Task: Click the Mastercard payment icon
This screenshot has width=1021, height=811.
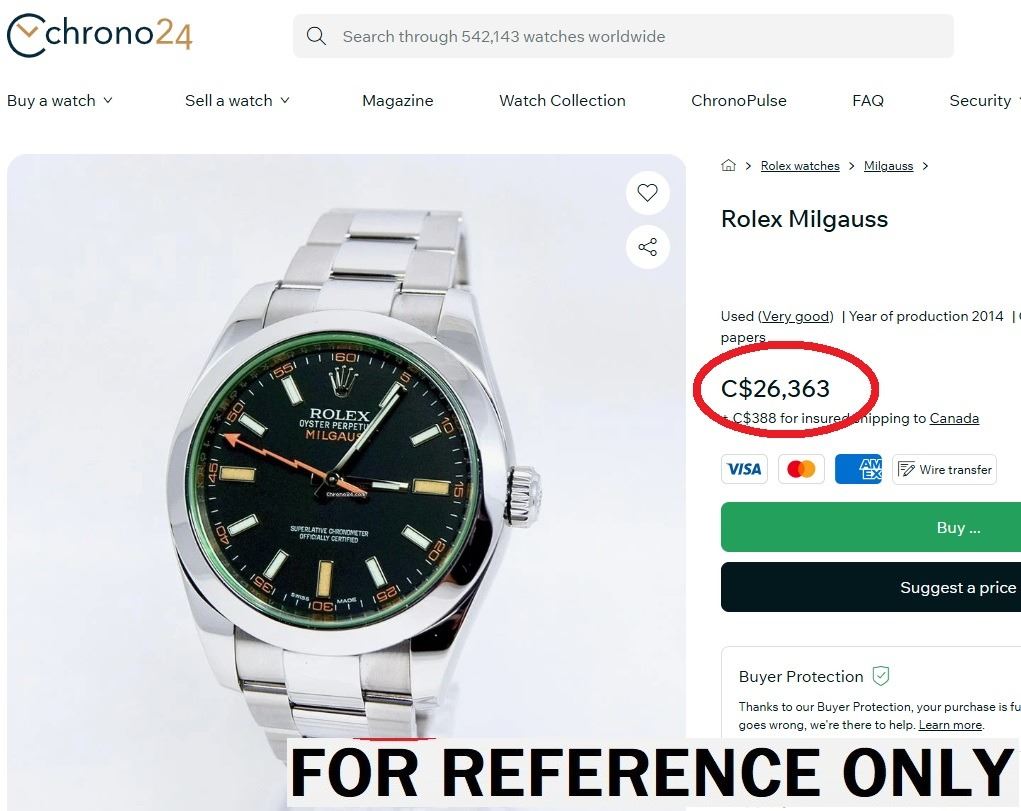Action: (x=801, y=469)
